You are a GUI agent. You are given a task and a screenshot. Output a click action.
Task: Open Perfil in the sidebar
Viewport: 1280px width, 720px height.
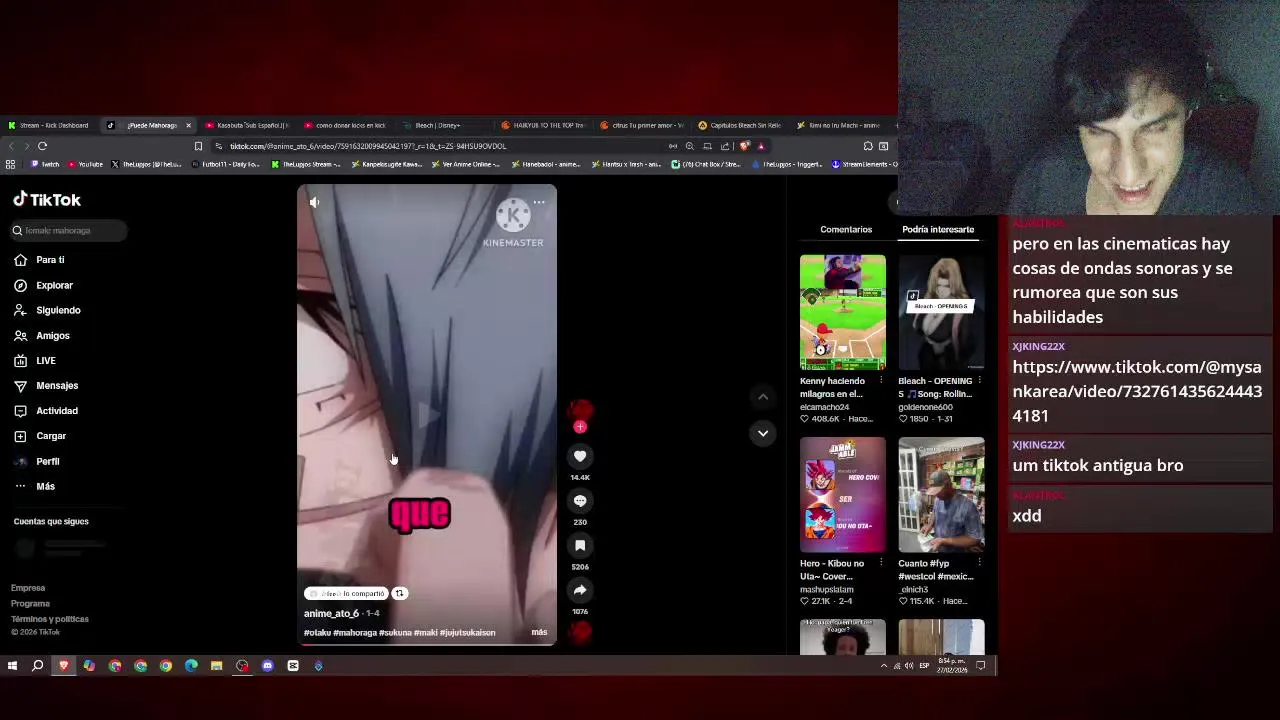pyautogui.click(x=47, y=462)
